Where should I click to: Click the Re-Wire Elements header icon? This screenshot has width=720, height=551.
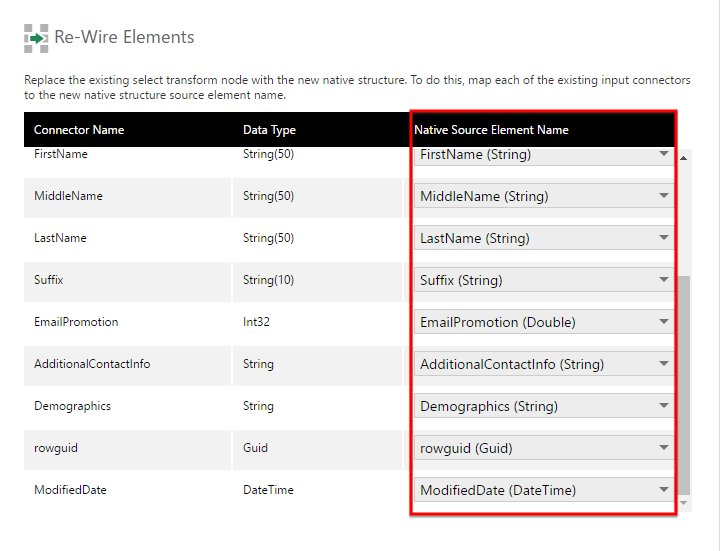tap(36, 38)
